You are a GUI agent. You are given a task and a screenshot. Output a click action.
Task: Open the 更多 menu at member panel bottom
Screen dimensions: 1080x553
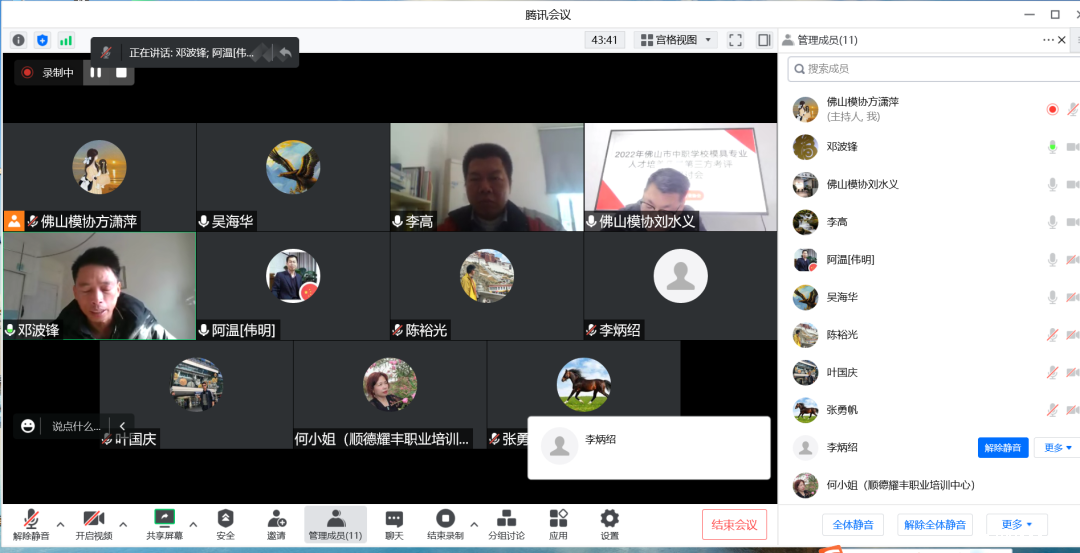click(x=1016, y=525)
